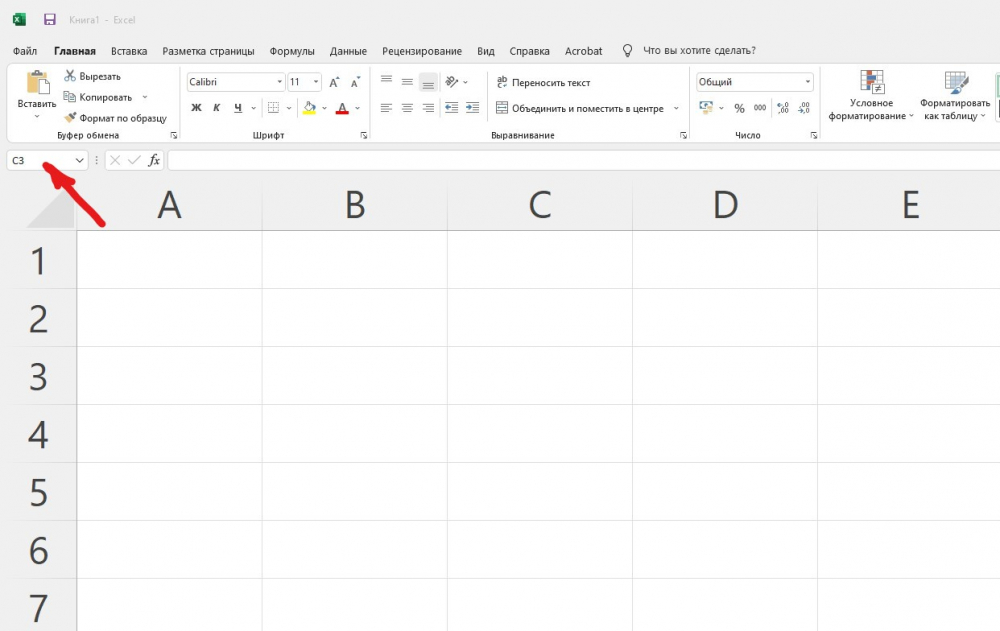1000x631 pixels.
Task: Open the Calibri font name dropdown
Action: click(279, 82)
